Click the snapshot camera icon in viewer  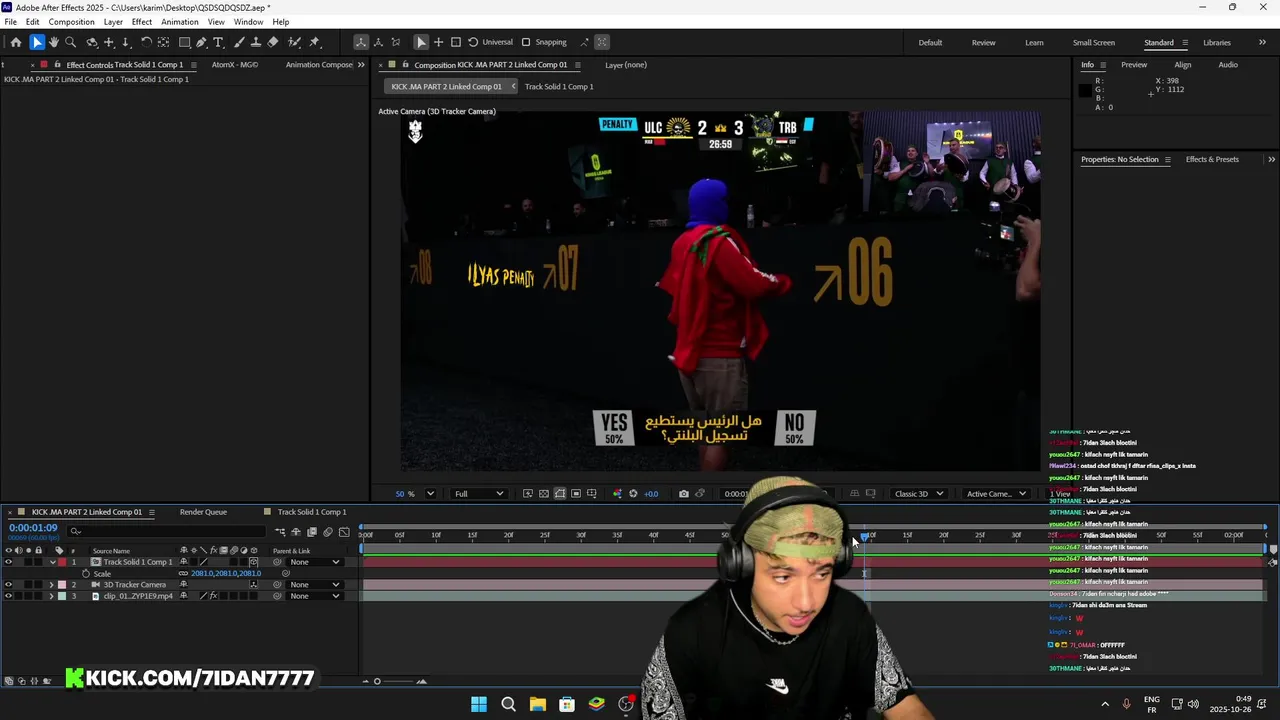pos(683,494)
